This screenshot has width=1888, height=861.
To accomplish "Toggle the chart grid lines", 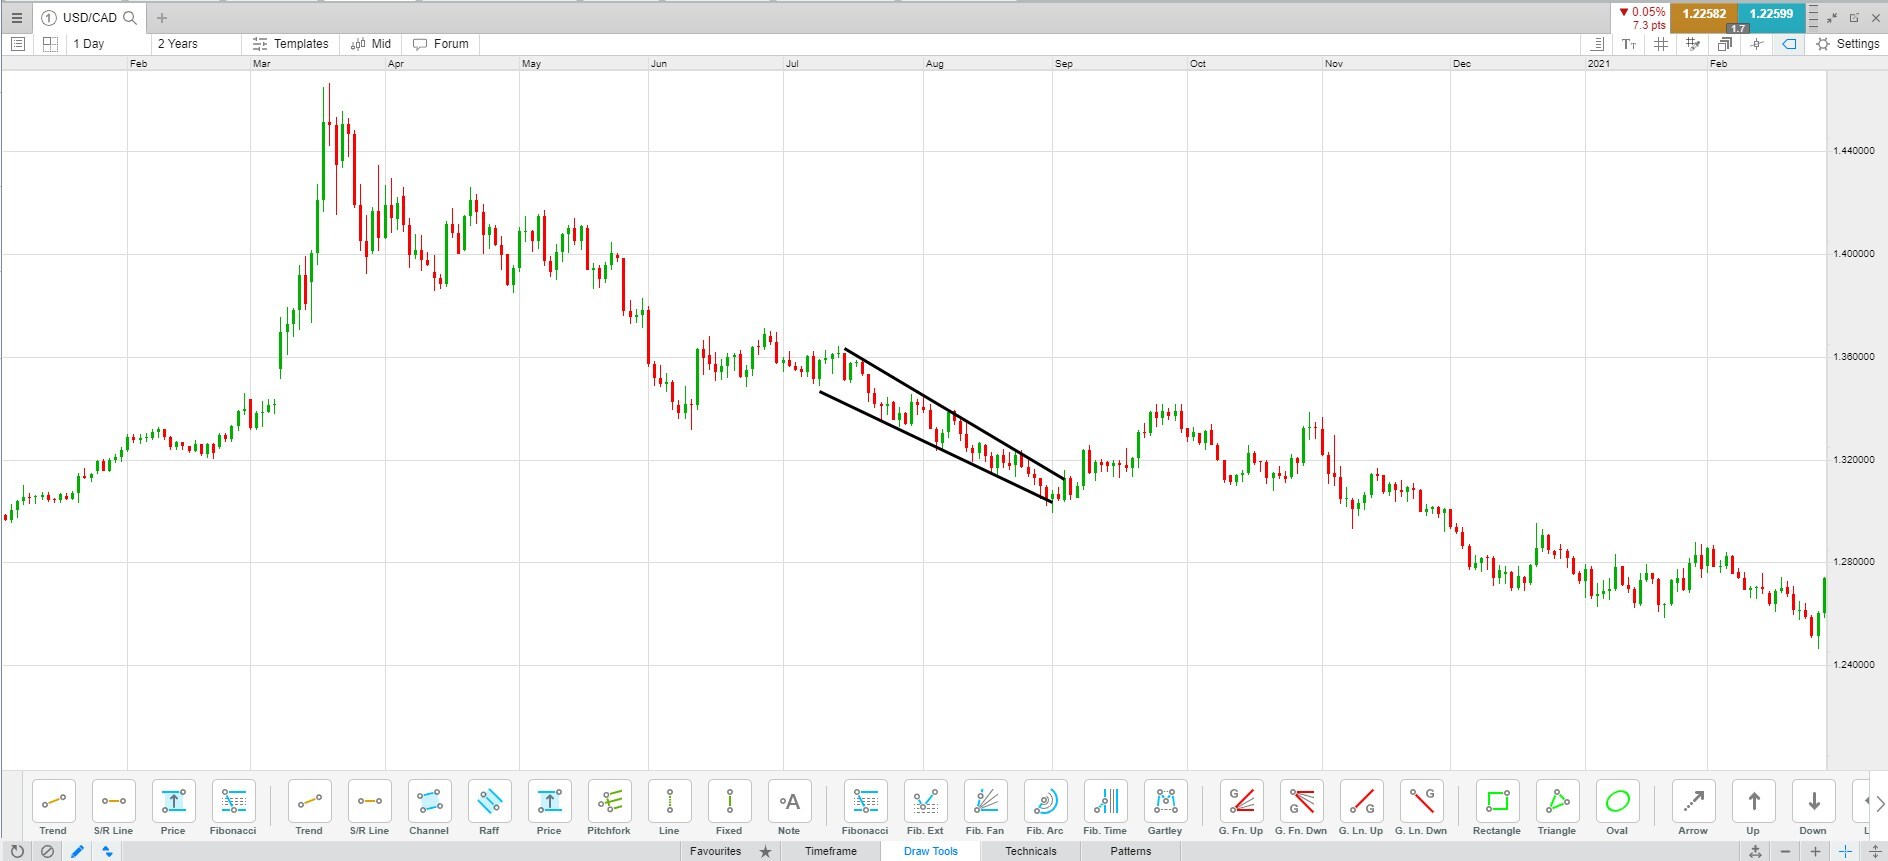I will tap(1661, 44).
